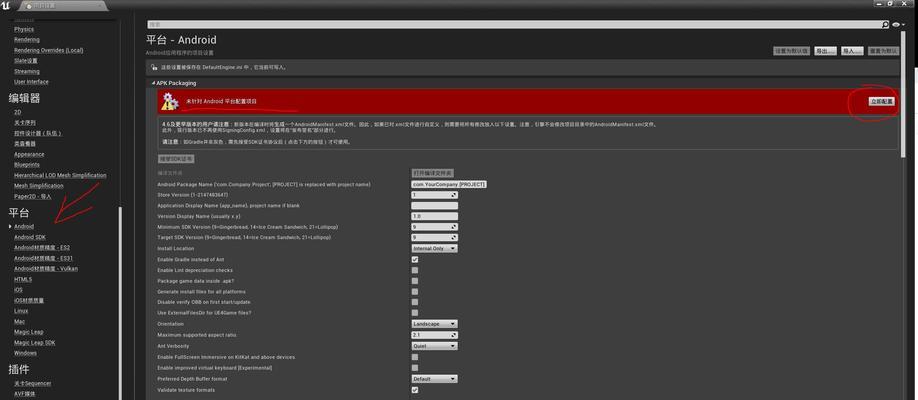
Task: Click the 导出 export button
Action: 825,51
